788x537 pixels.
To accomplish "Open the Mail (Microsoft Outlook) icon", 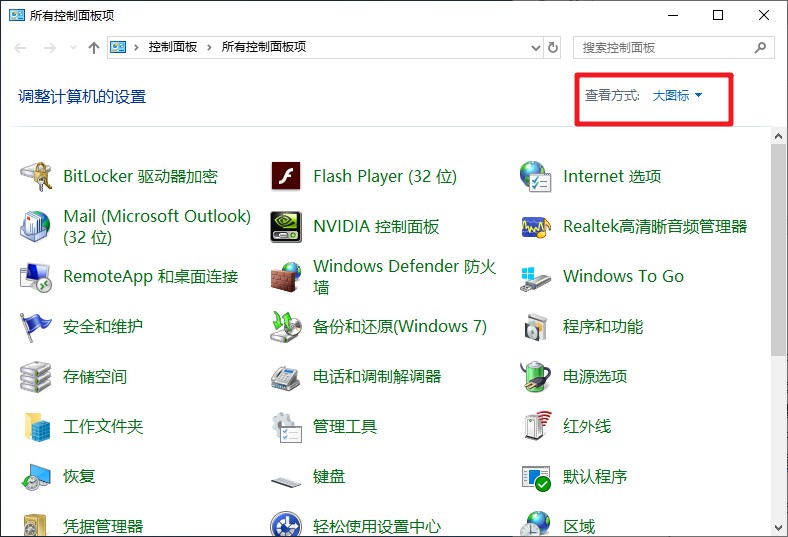I will pyautogui.click(x=35, y=227).
